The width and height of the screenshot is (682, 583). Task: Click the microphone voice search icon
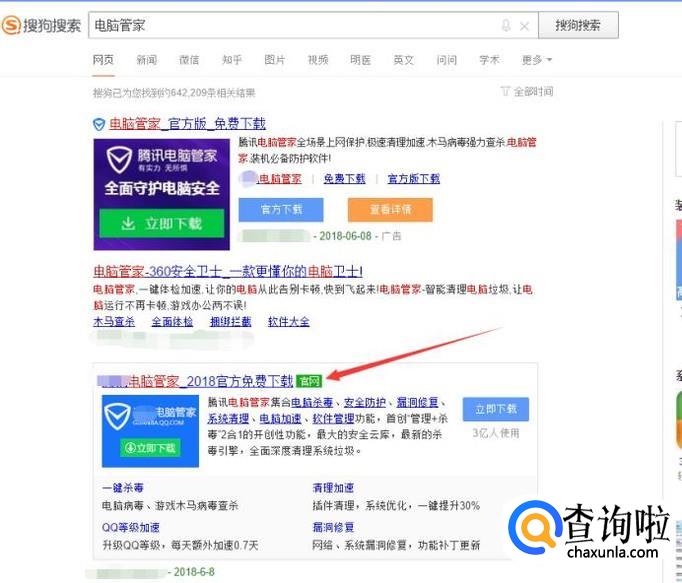pyautogui.click(x=506, y=25)
